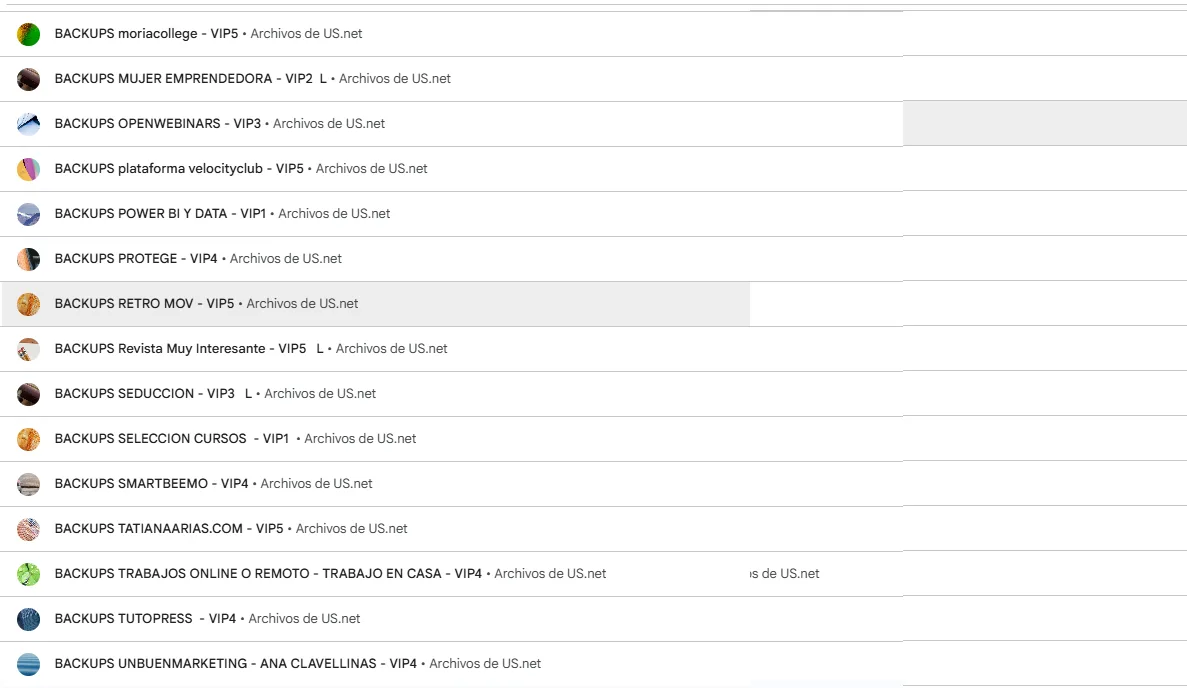Open BACKUPS TATIANAARIAS.COM - VIP5 item
This screenshot has width=1187, height=688.
click(451, 529)
